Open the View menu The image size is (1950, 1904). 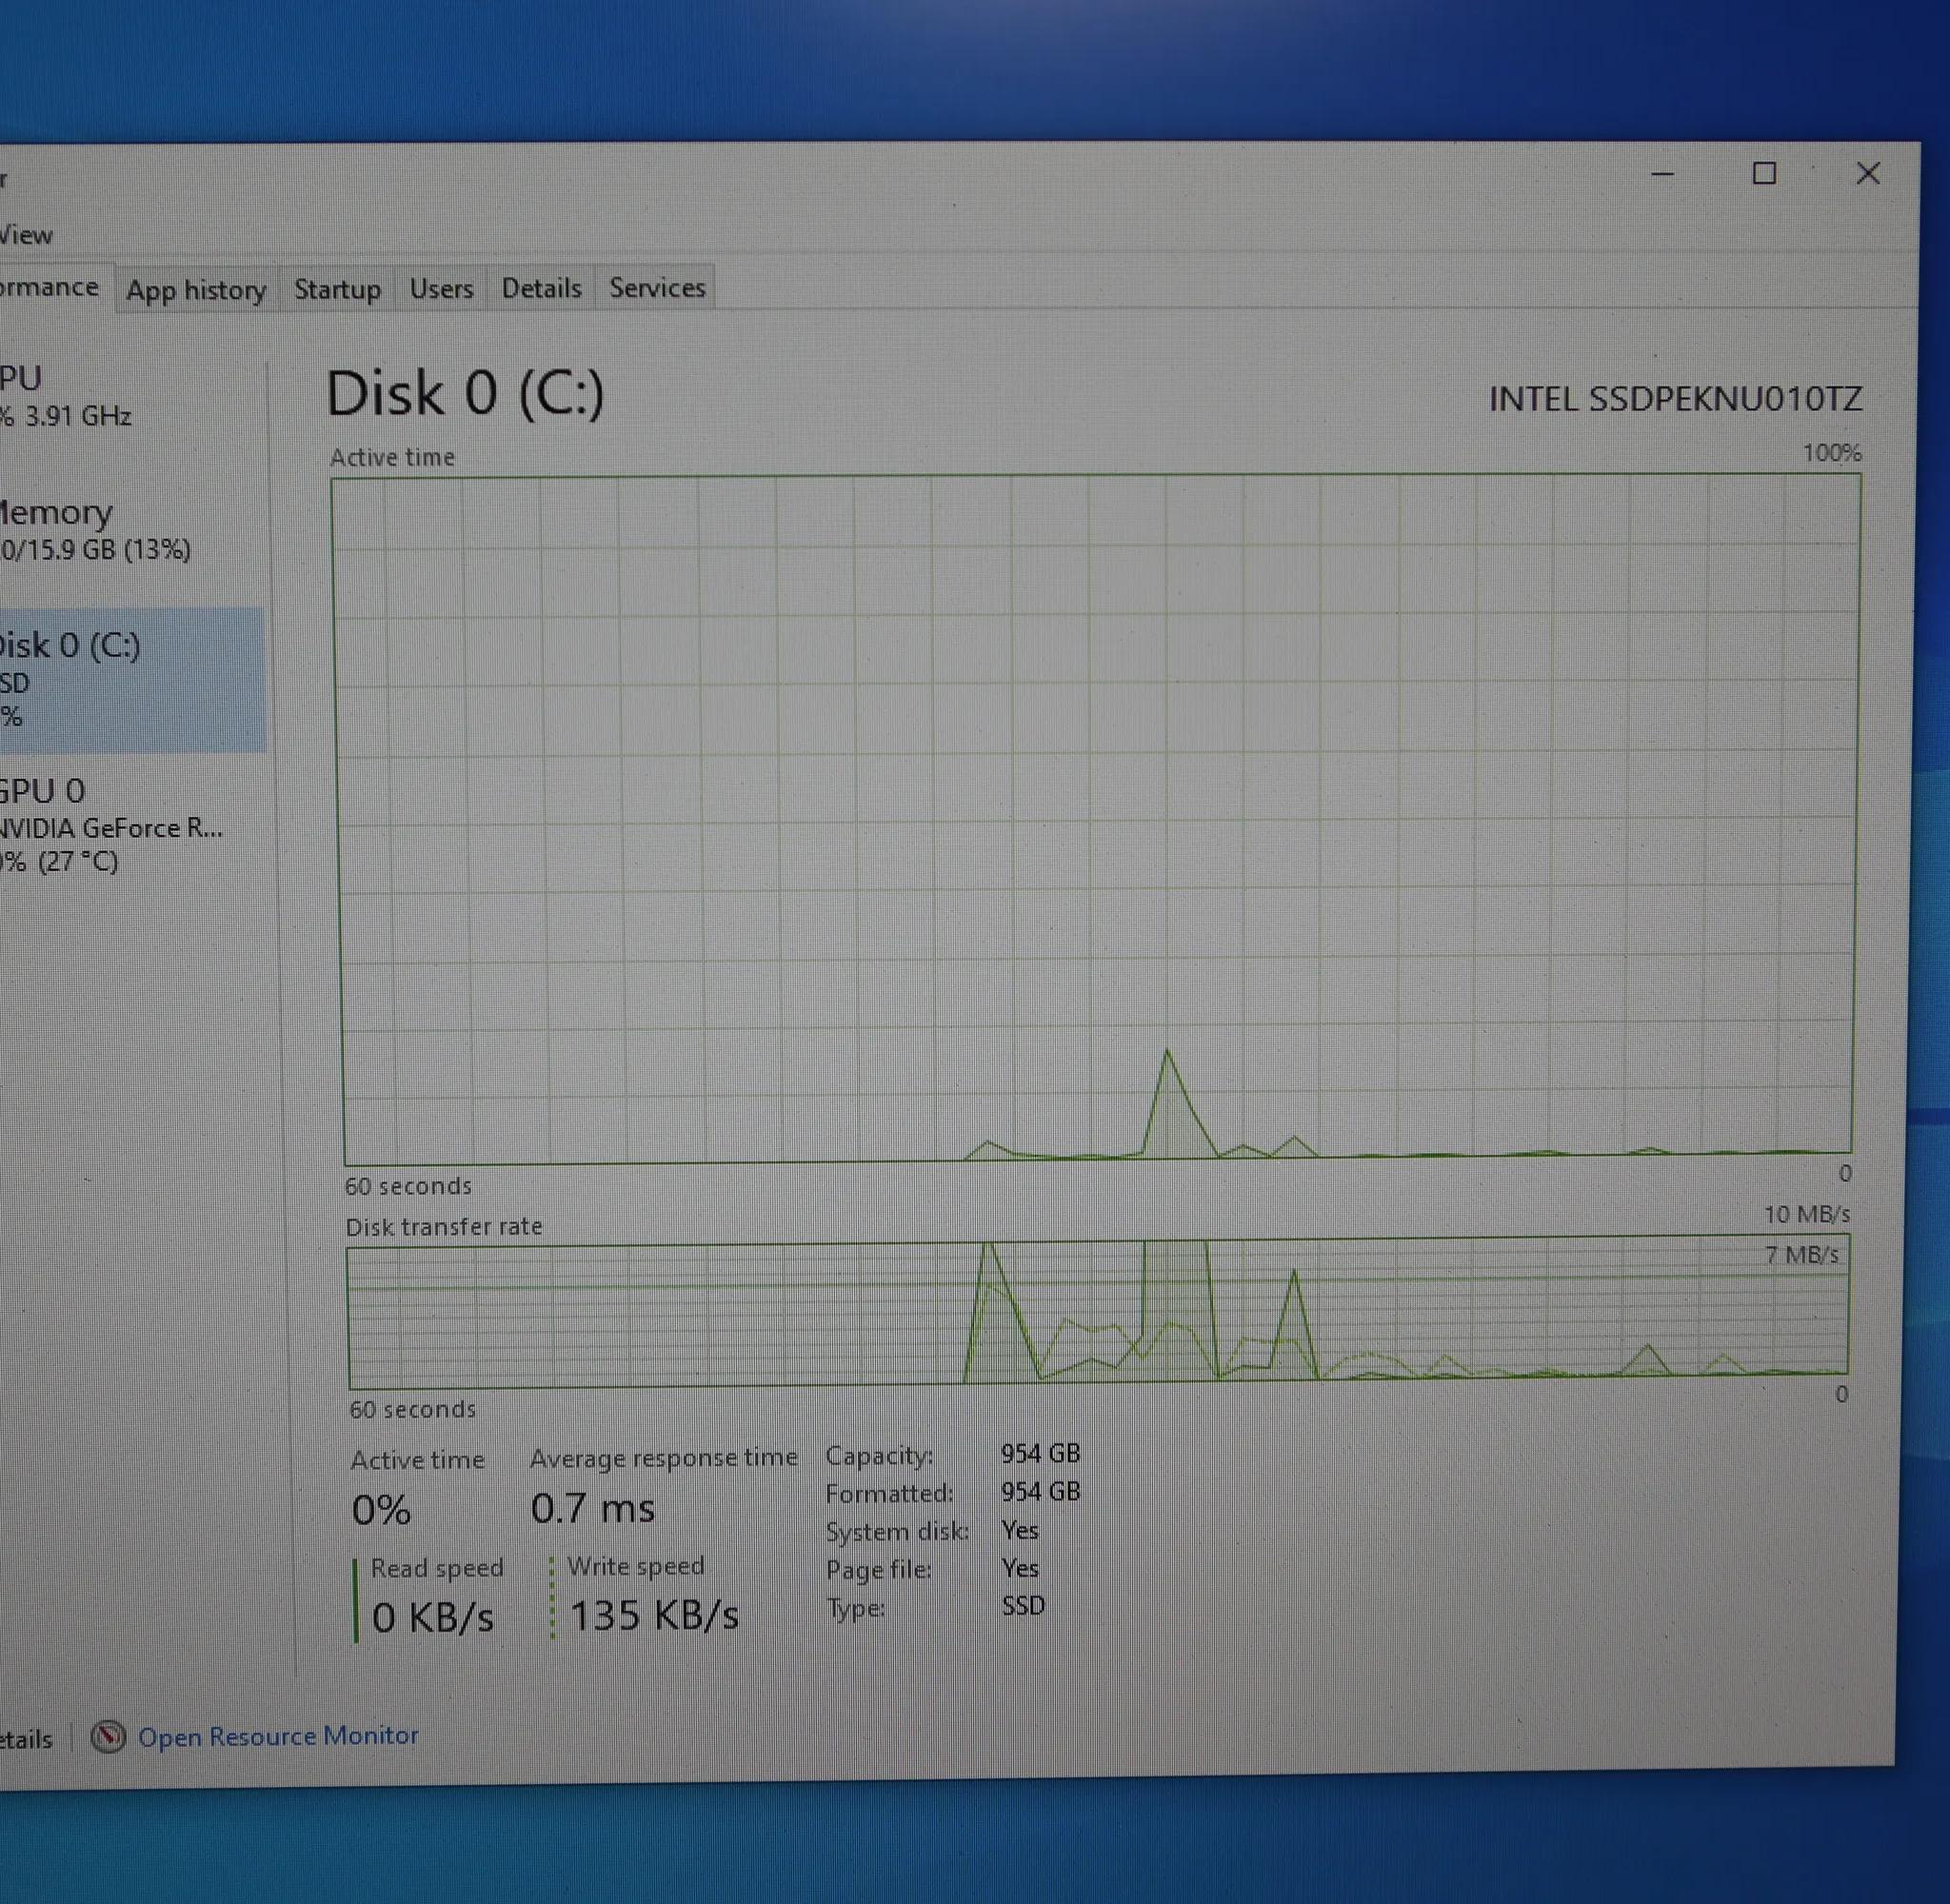(26, 235)
